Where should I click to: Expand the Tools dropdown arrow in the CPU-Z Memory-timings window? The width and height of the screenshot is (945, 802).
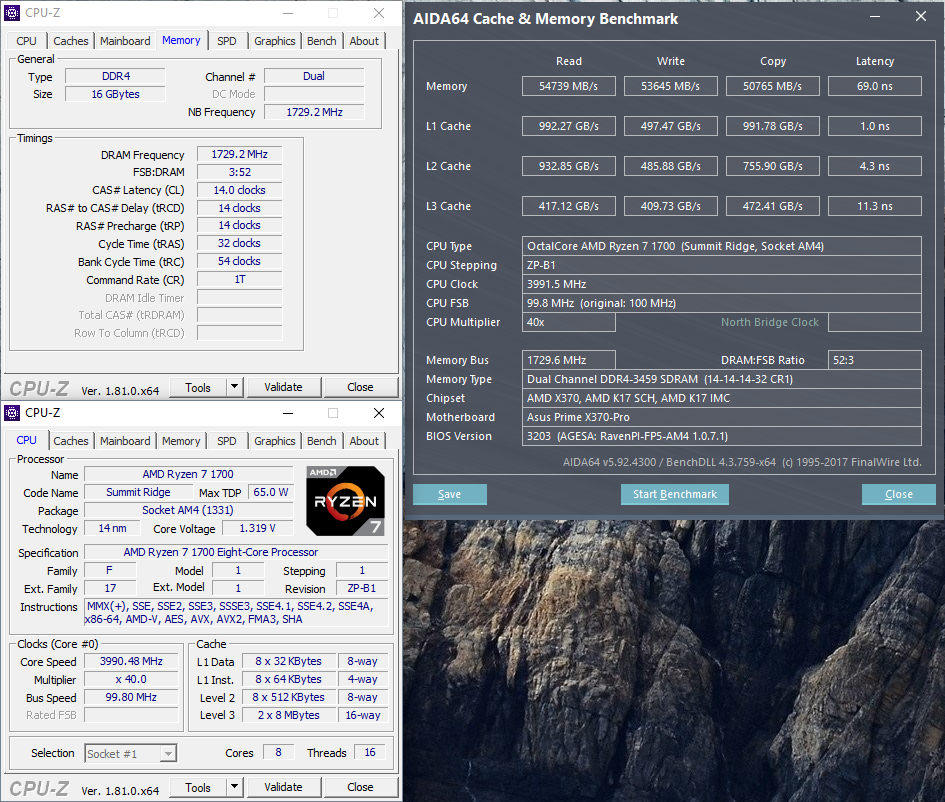pos(234,387)
